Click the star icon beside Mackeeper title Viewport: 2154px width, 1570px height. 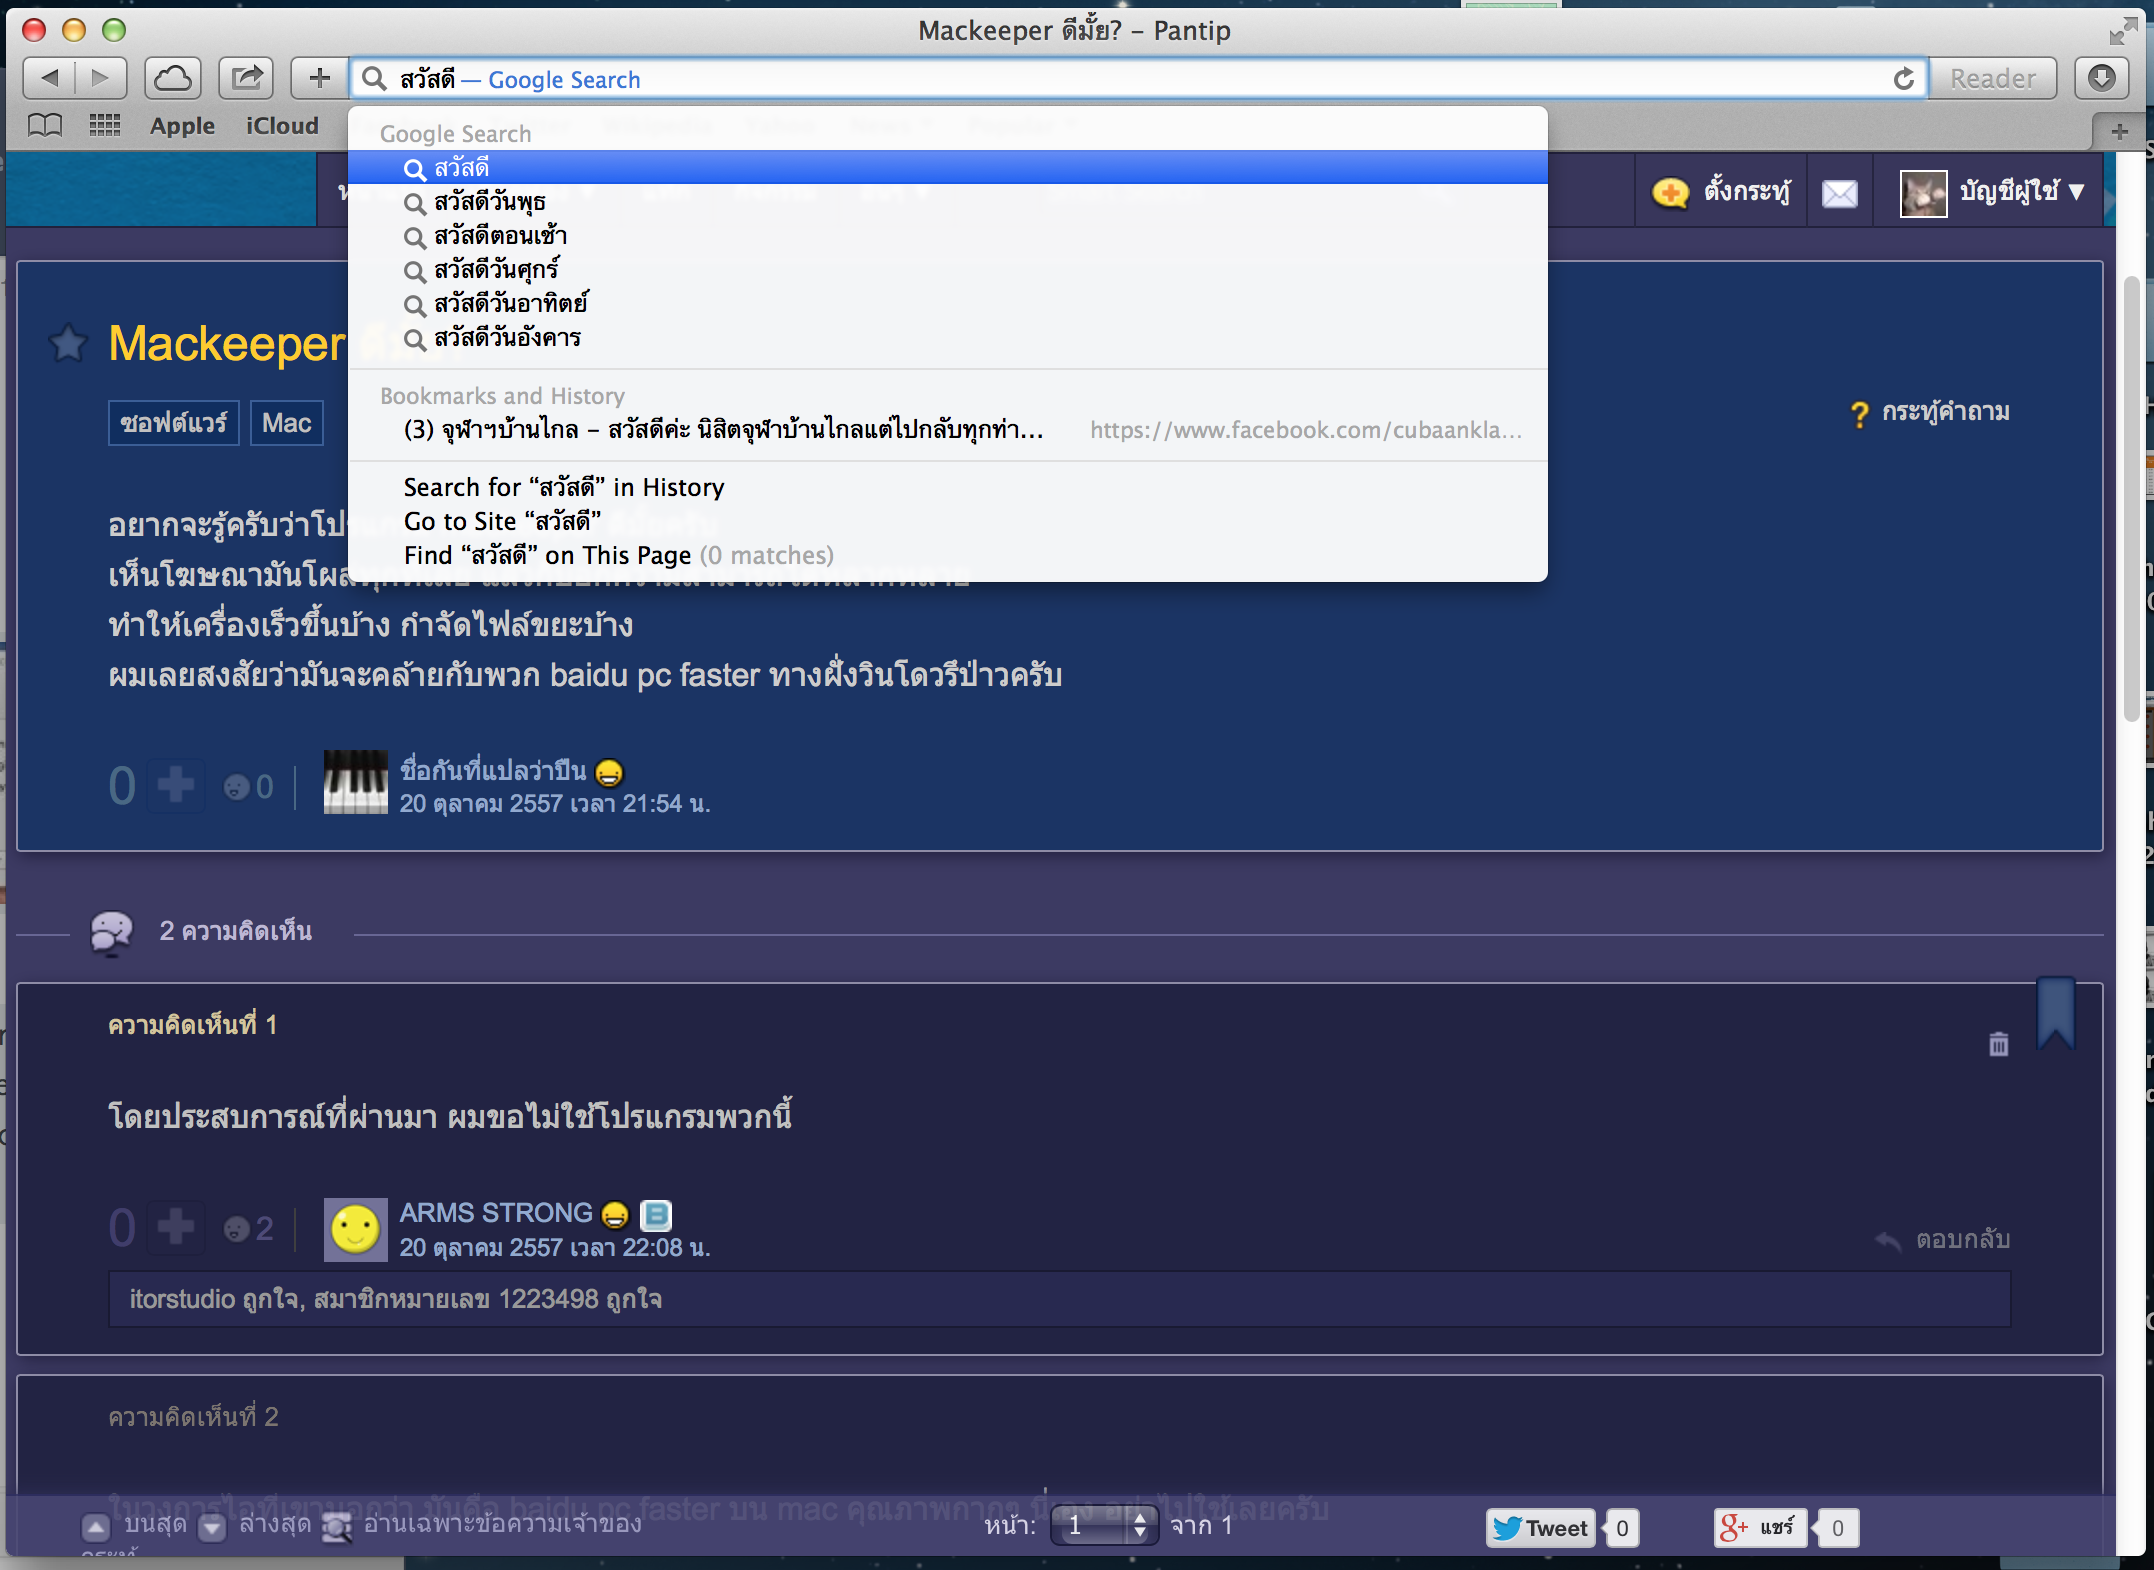68,343
